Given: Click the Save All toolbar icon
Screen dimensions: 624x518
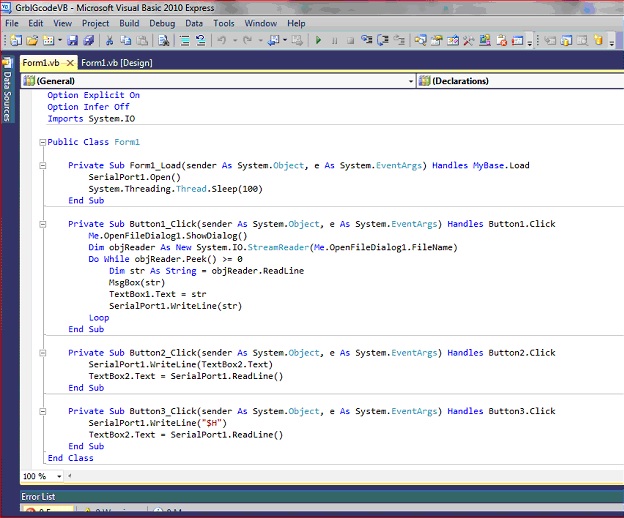Looking at the screenshot, I should click(88, 41).
